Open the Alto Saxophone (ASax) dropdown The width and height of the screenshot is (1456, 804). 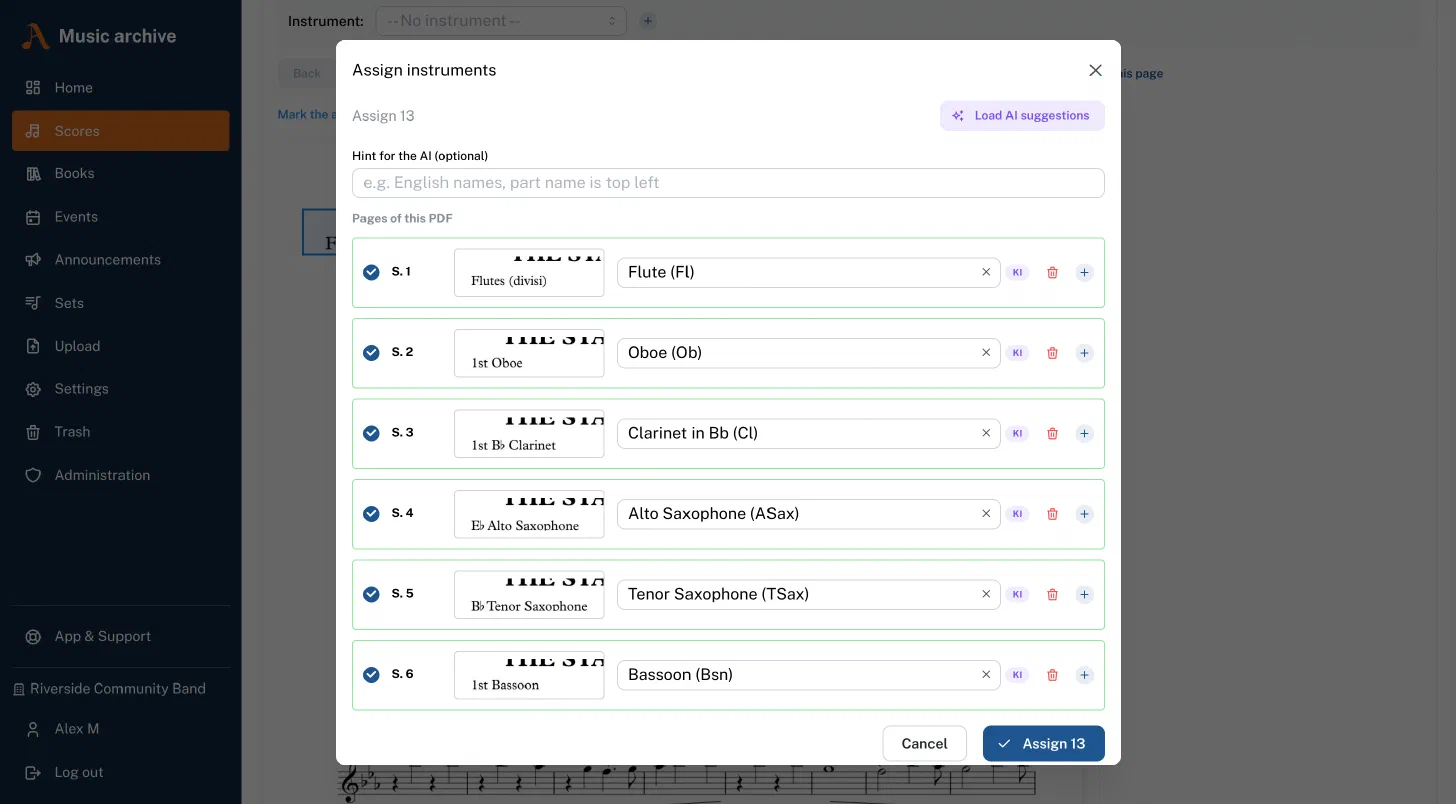(808, 514)
